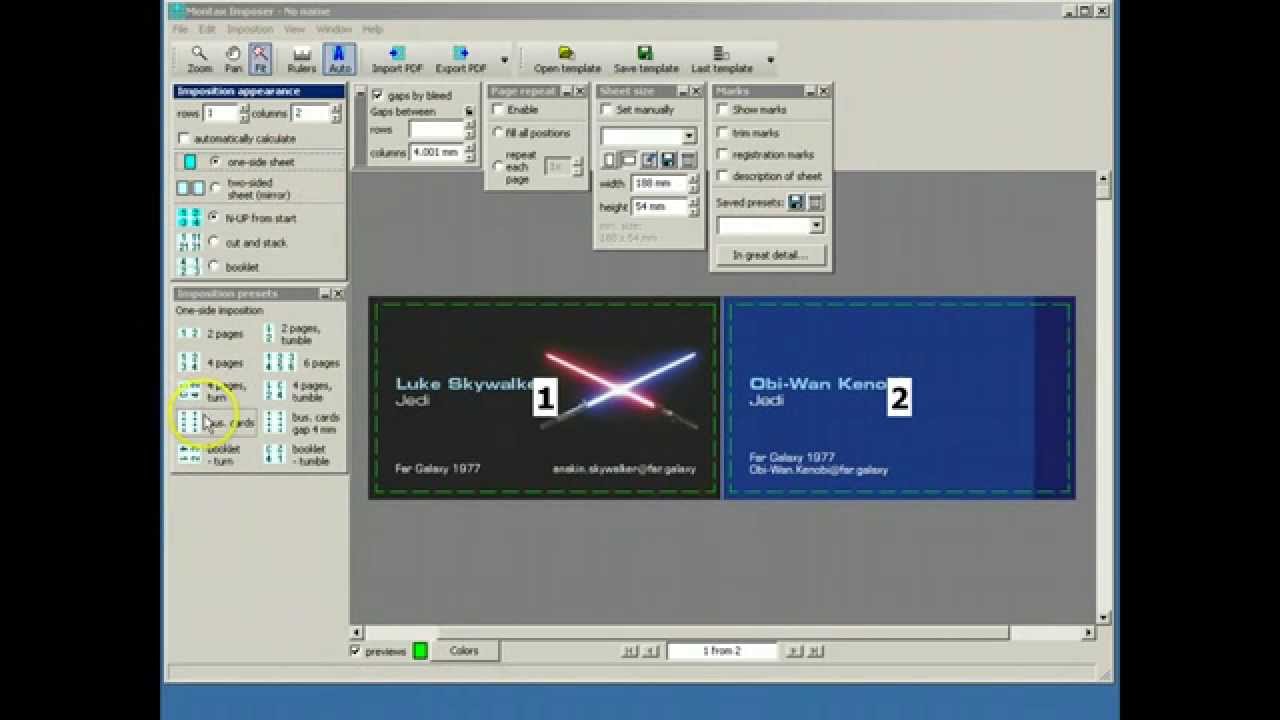Enable automatically calculate checkbox
The height and width of the screenshot is (720, 1280).
tap(184, 138)
